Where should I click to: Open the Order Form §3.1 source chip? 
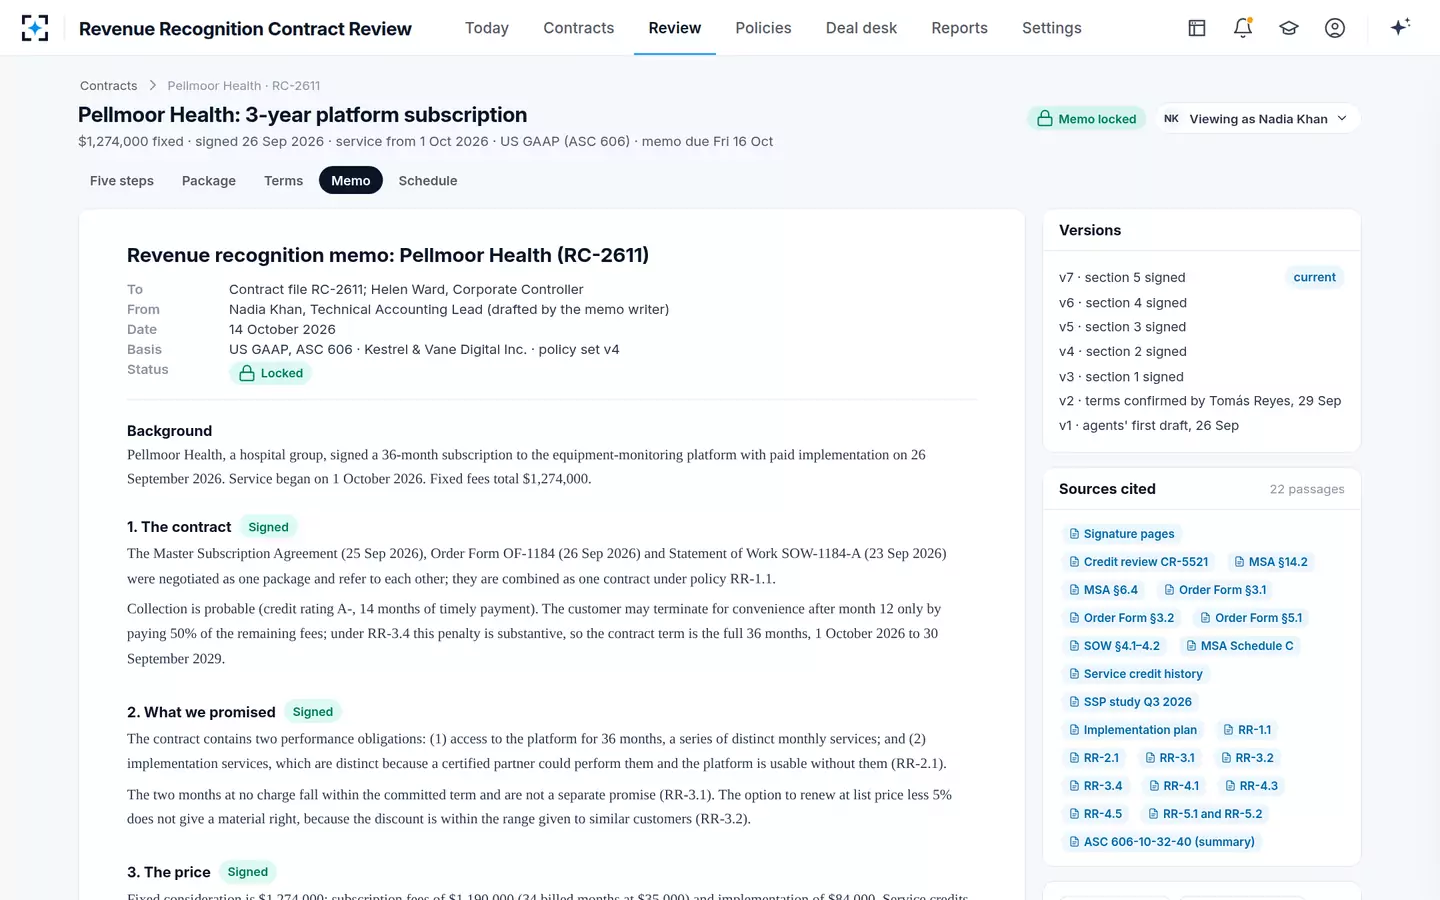point(1215,590)
